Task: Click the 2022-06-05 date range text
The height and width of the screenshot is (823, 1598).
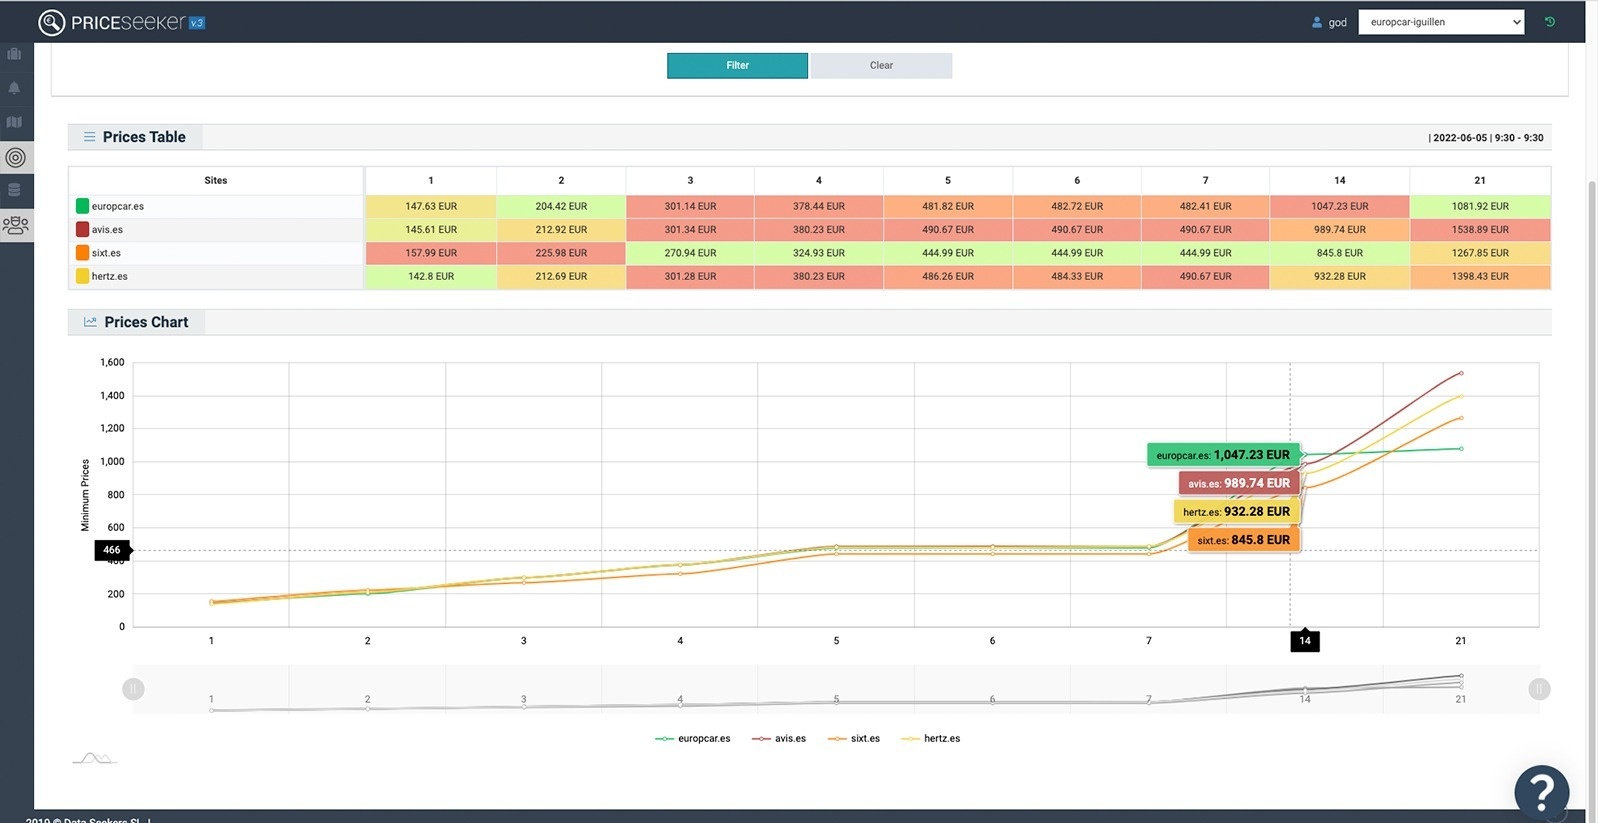Action: pos(1488,138)
